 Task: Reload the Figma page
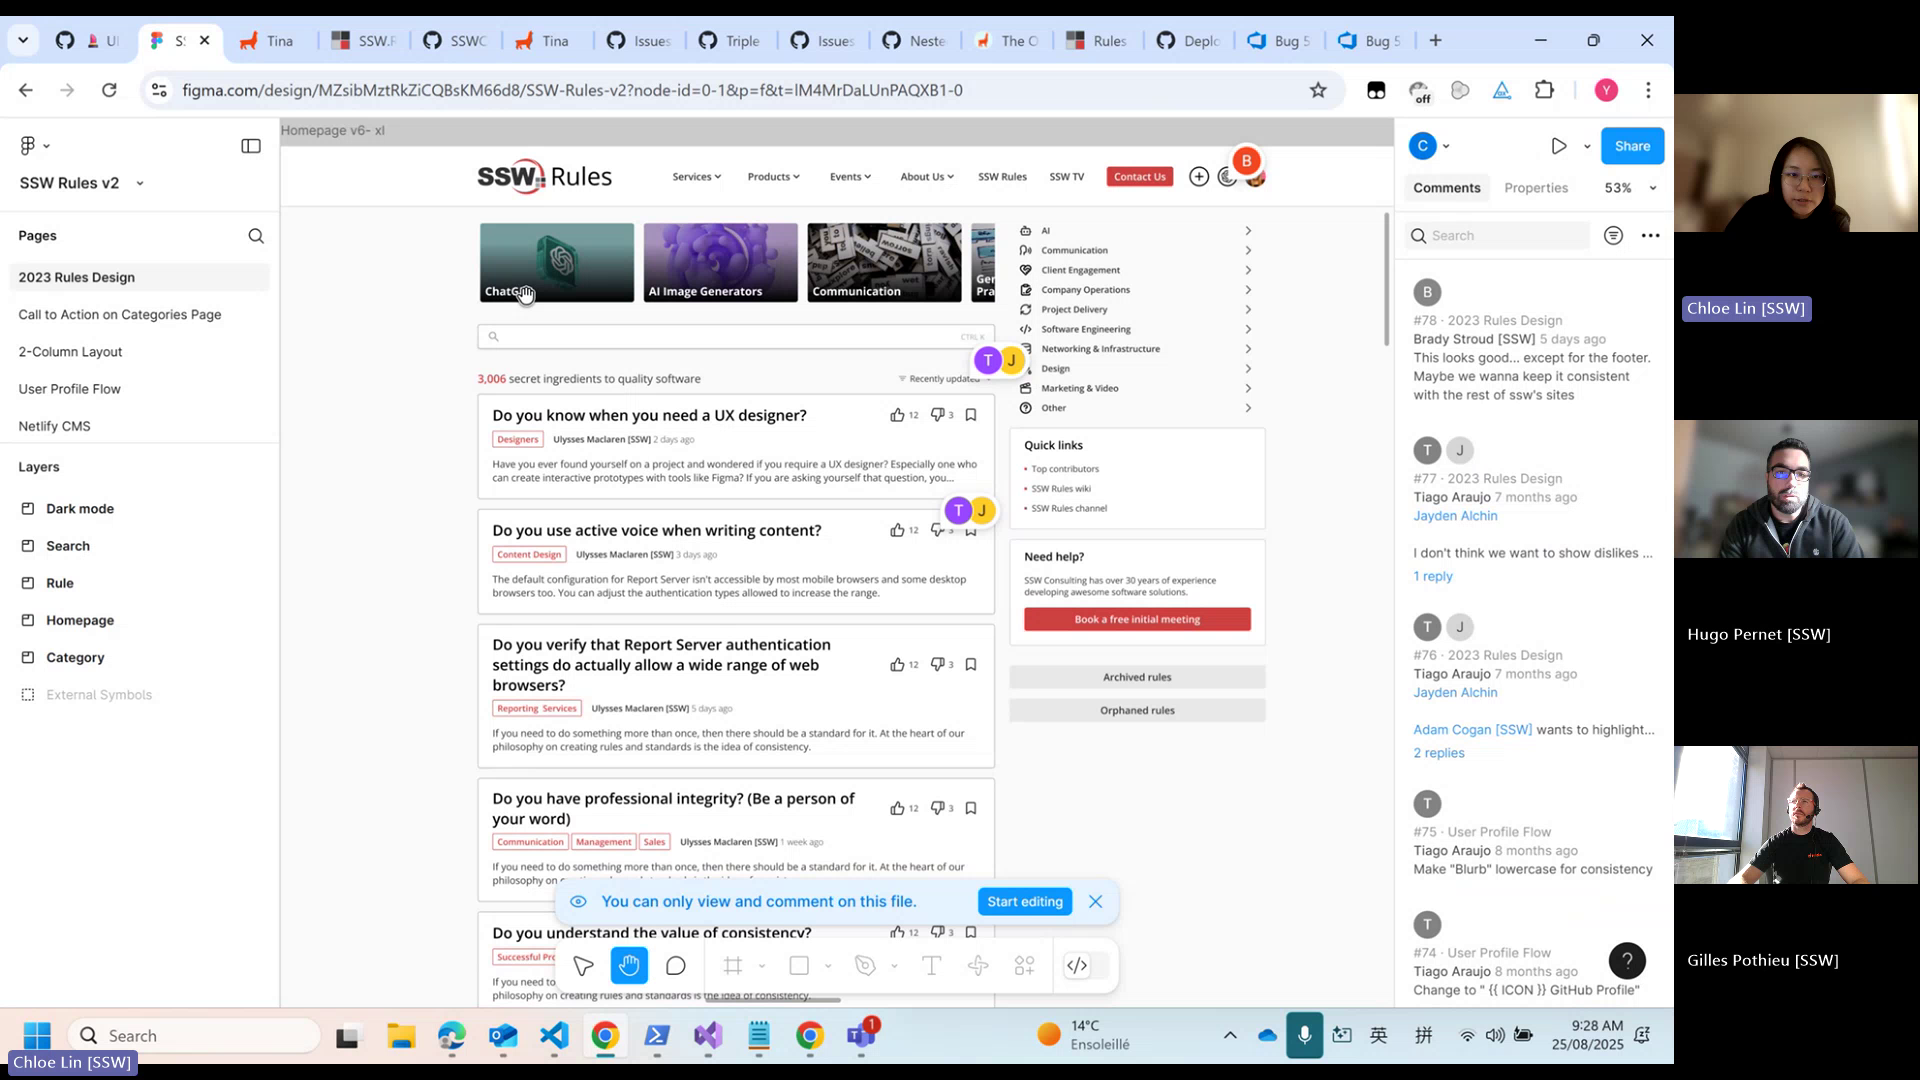(109, 90)
